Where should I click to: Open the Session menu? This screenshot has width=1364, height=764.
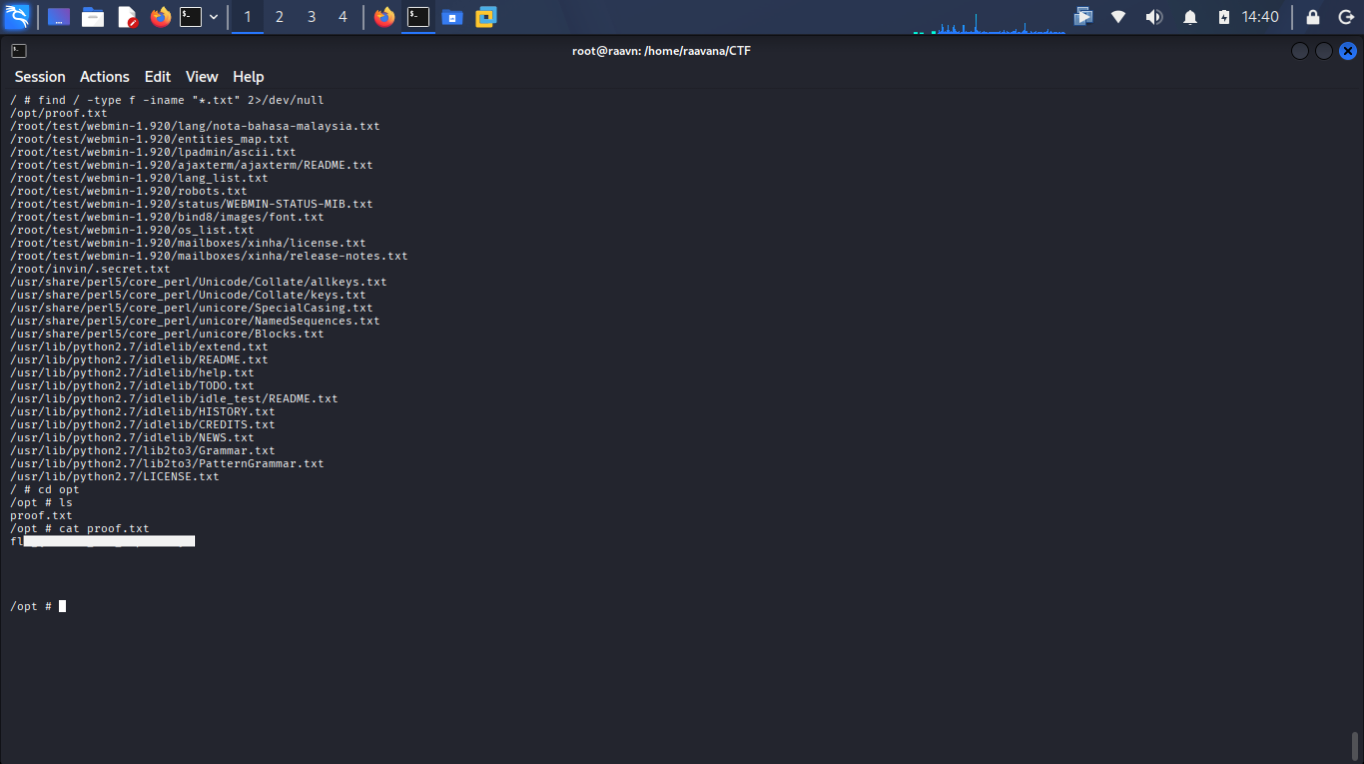click(x=40, y=77)
